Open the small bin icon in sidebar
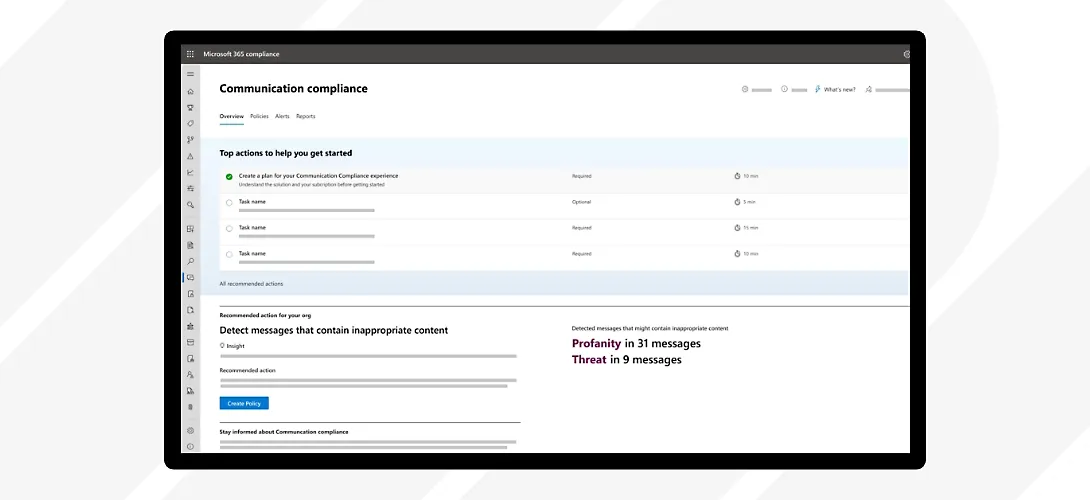Screen dimensions: 1090x500 pos(190,407)
